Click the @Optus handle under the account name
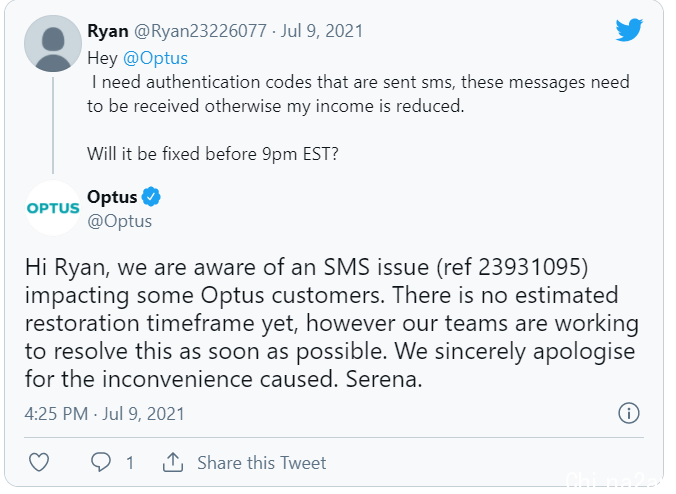The height and width of the screenshot is (494, 676). coord(119,221)
